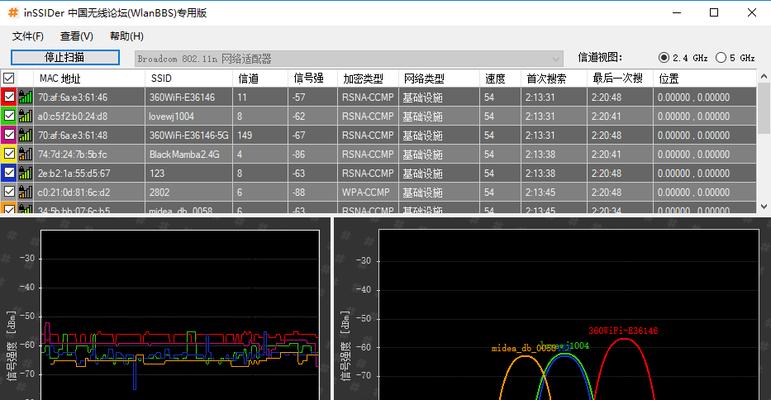
Task: Click signal bars icon for 2802 row
Action: [26, 192]
